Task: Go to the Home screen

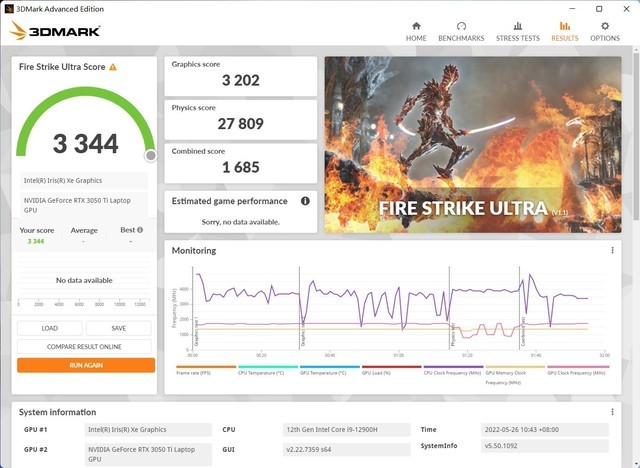Action: (416, 31)
